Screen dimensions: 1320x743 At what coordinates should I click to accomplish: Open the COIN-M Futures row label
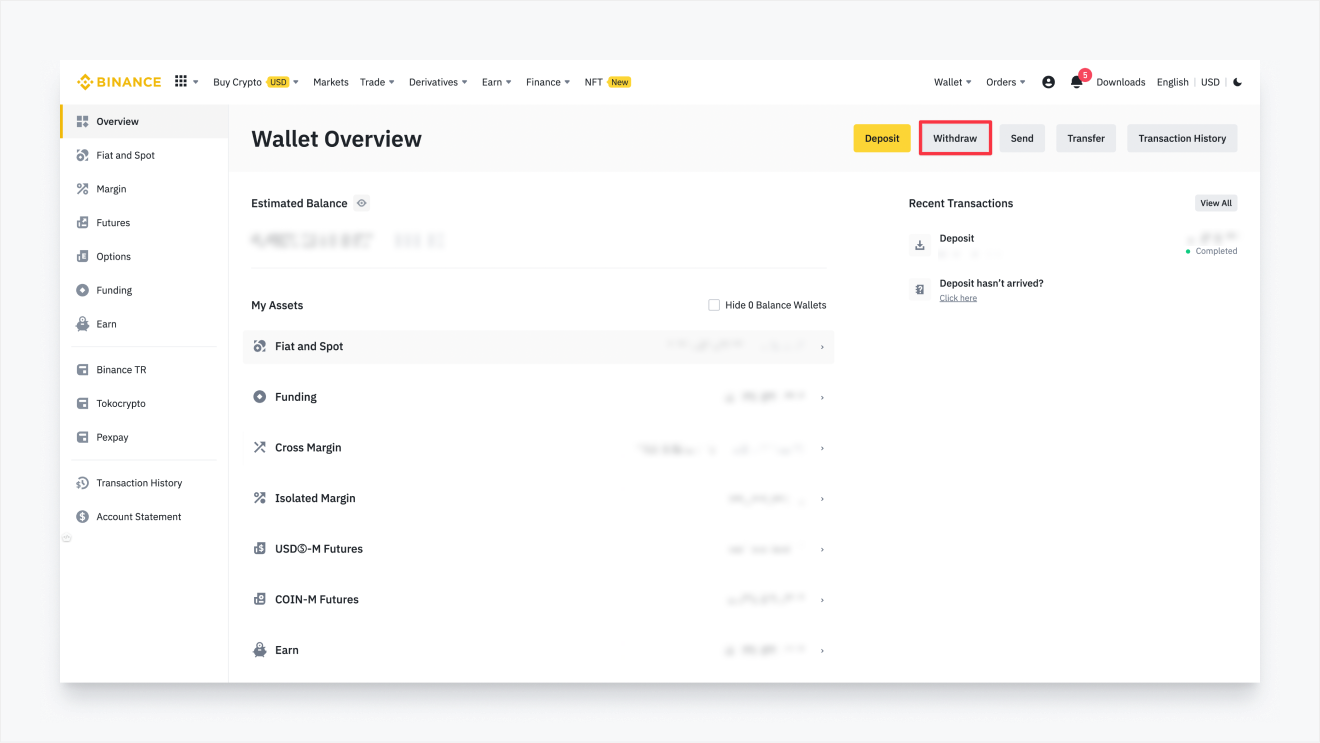317,599
